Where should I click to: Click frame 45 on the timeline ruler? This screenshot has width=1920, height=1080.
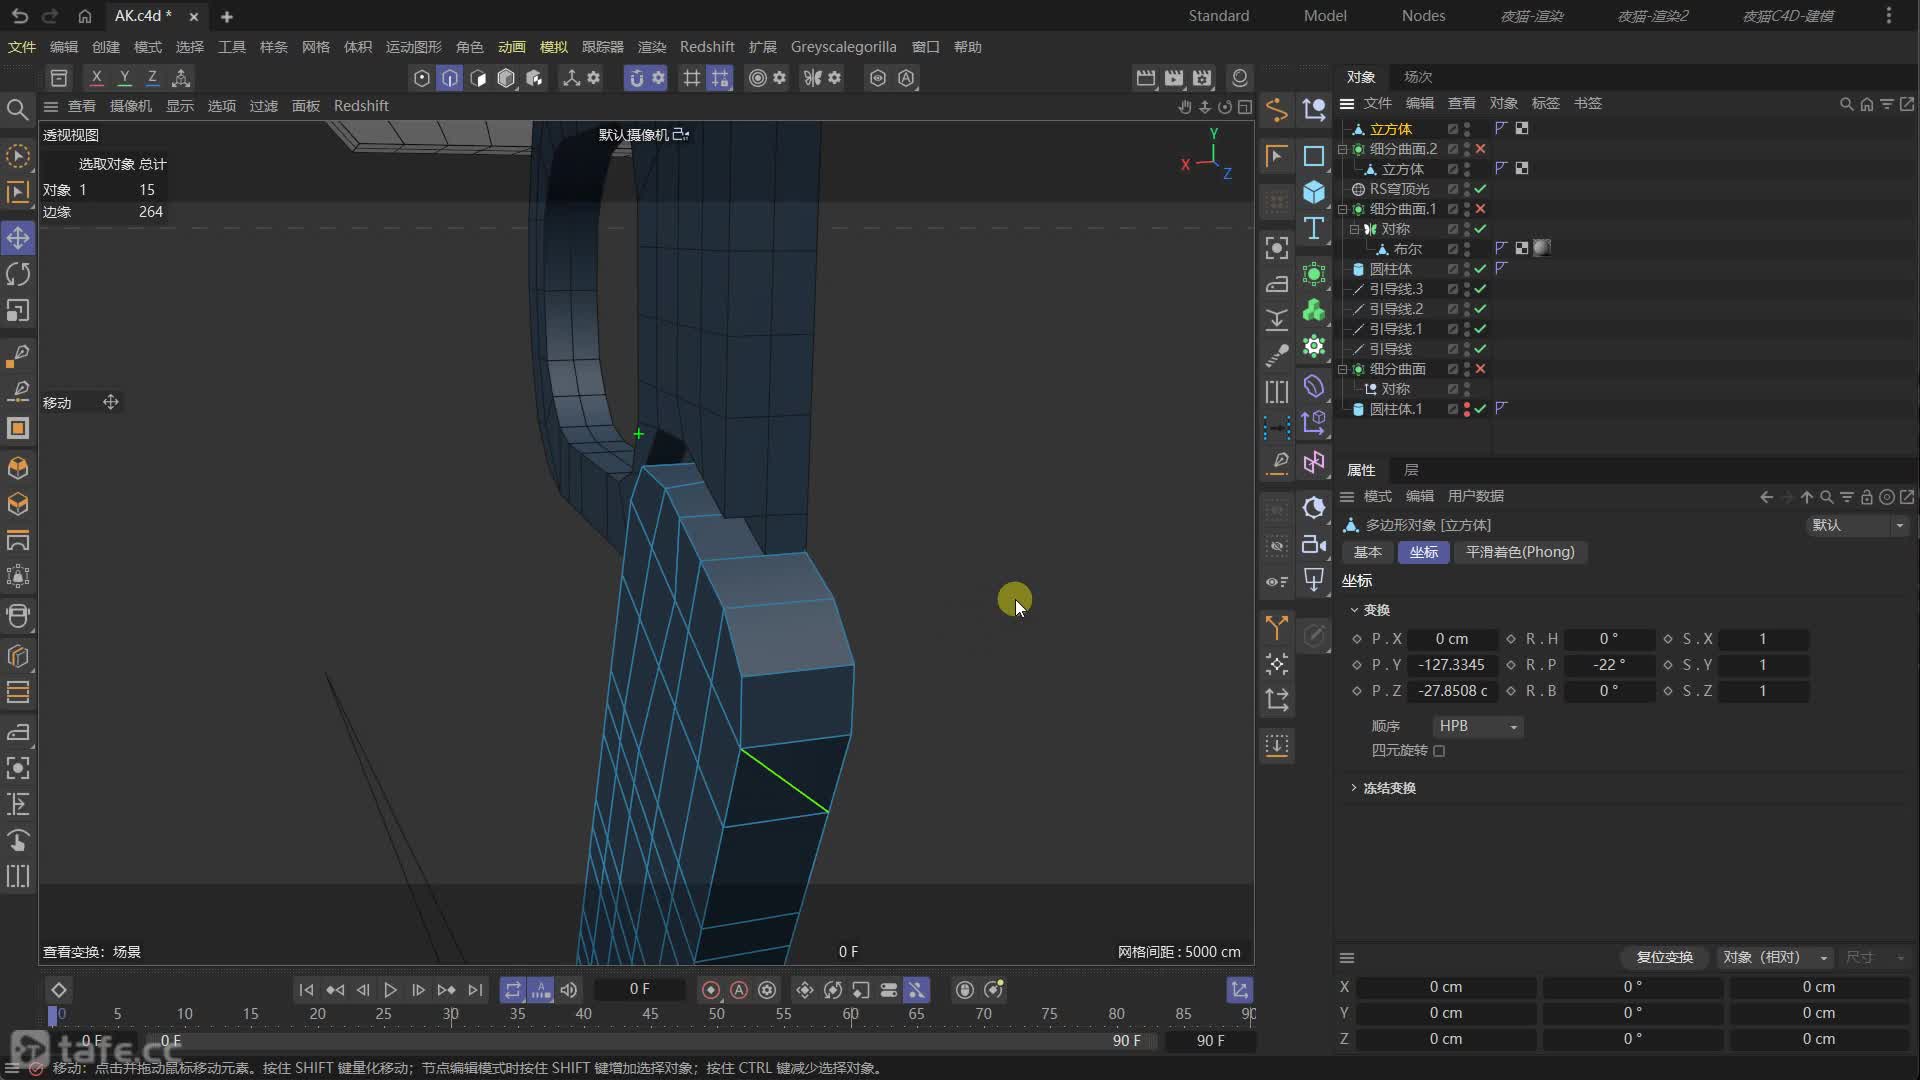tap(650, 1014)
